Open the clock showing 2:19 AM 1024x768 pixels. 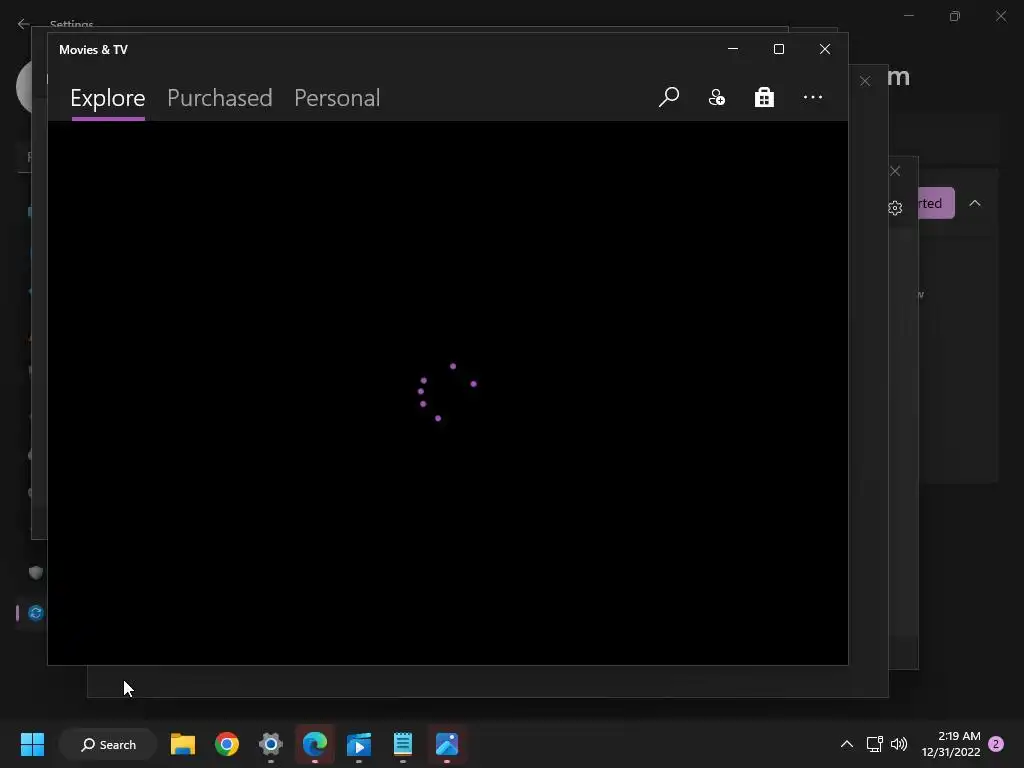[951, 744]
